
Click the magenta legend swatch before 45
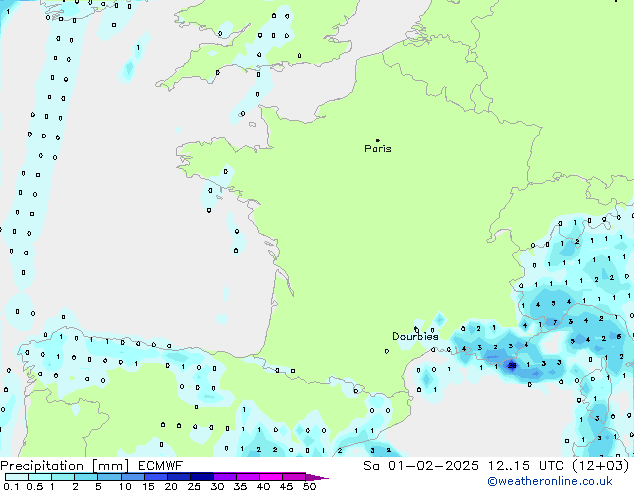point(271,477)
